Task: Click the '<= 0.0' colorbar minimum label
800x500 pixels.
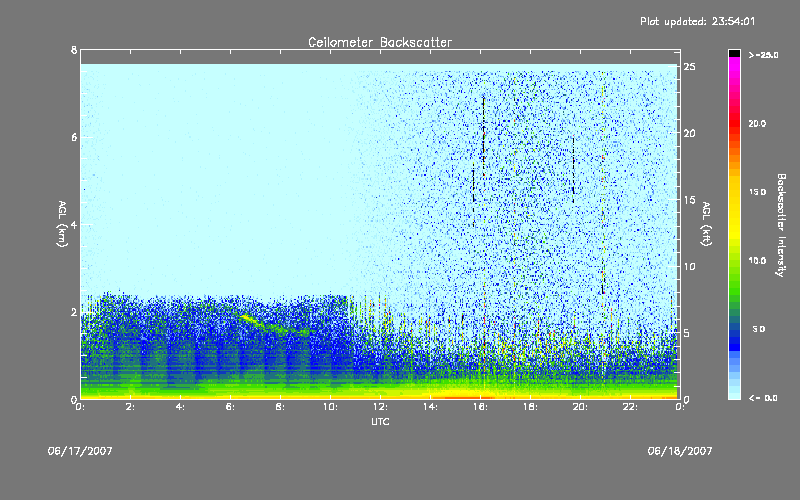Action: [763, 398]
